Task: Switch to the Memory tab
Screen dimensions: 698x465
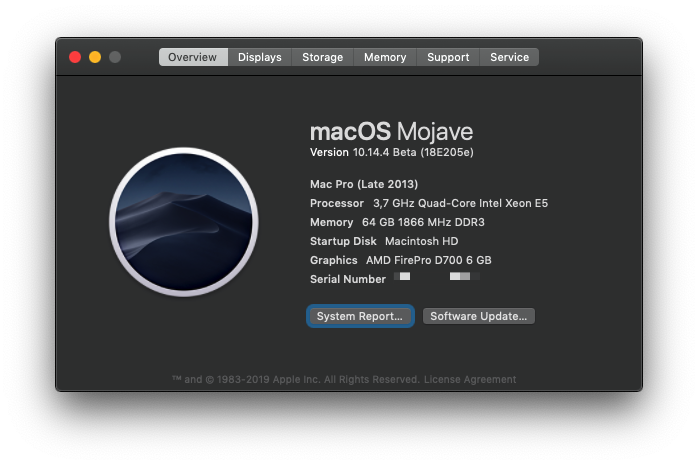Action: [x=385, y=57]
